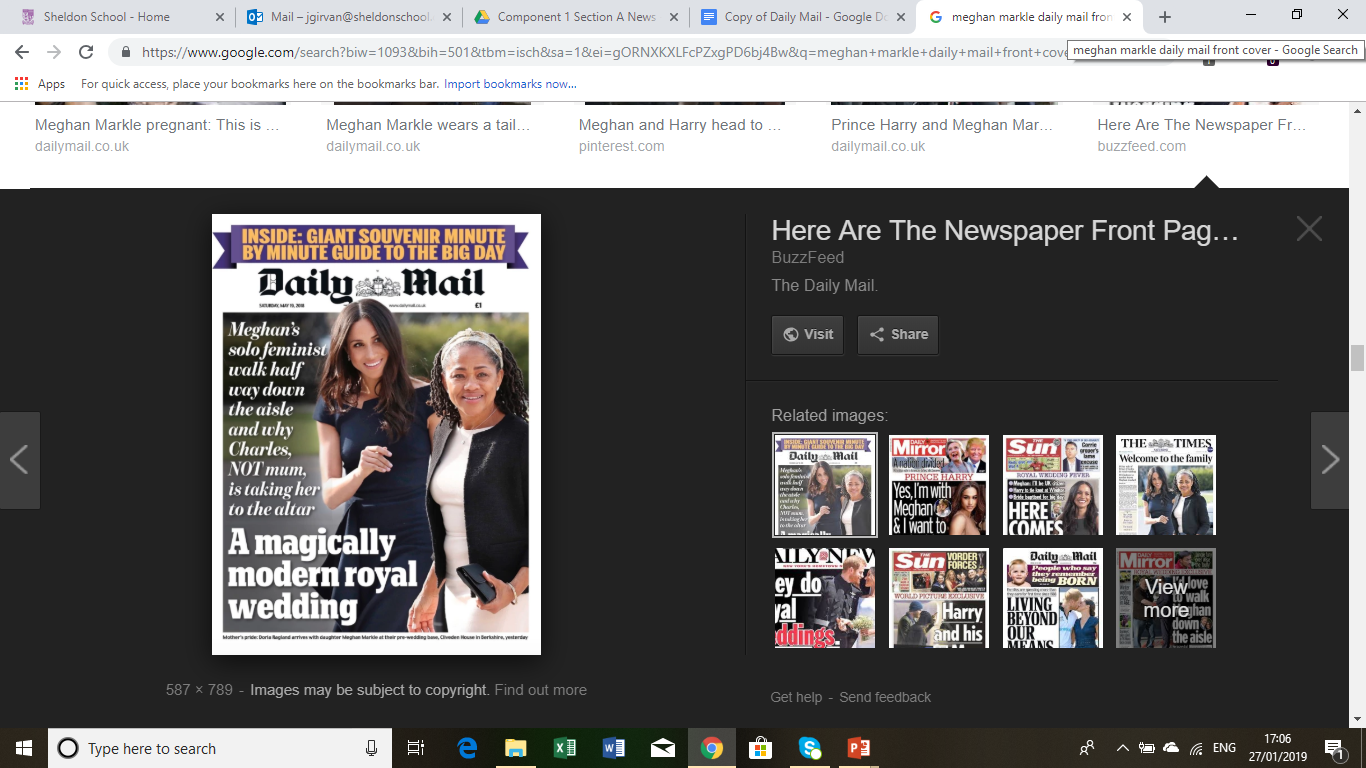Viewport: 1366px width, 768px height.
Task: Launch Excel from the taskbar
Action: pos(565,748)
